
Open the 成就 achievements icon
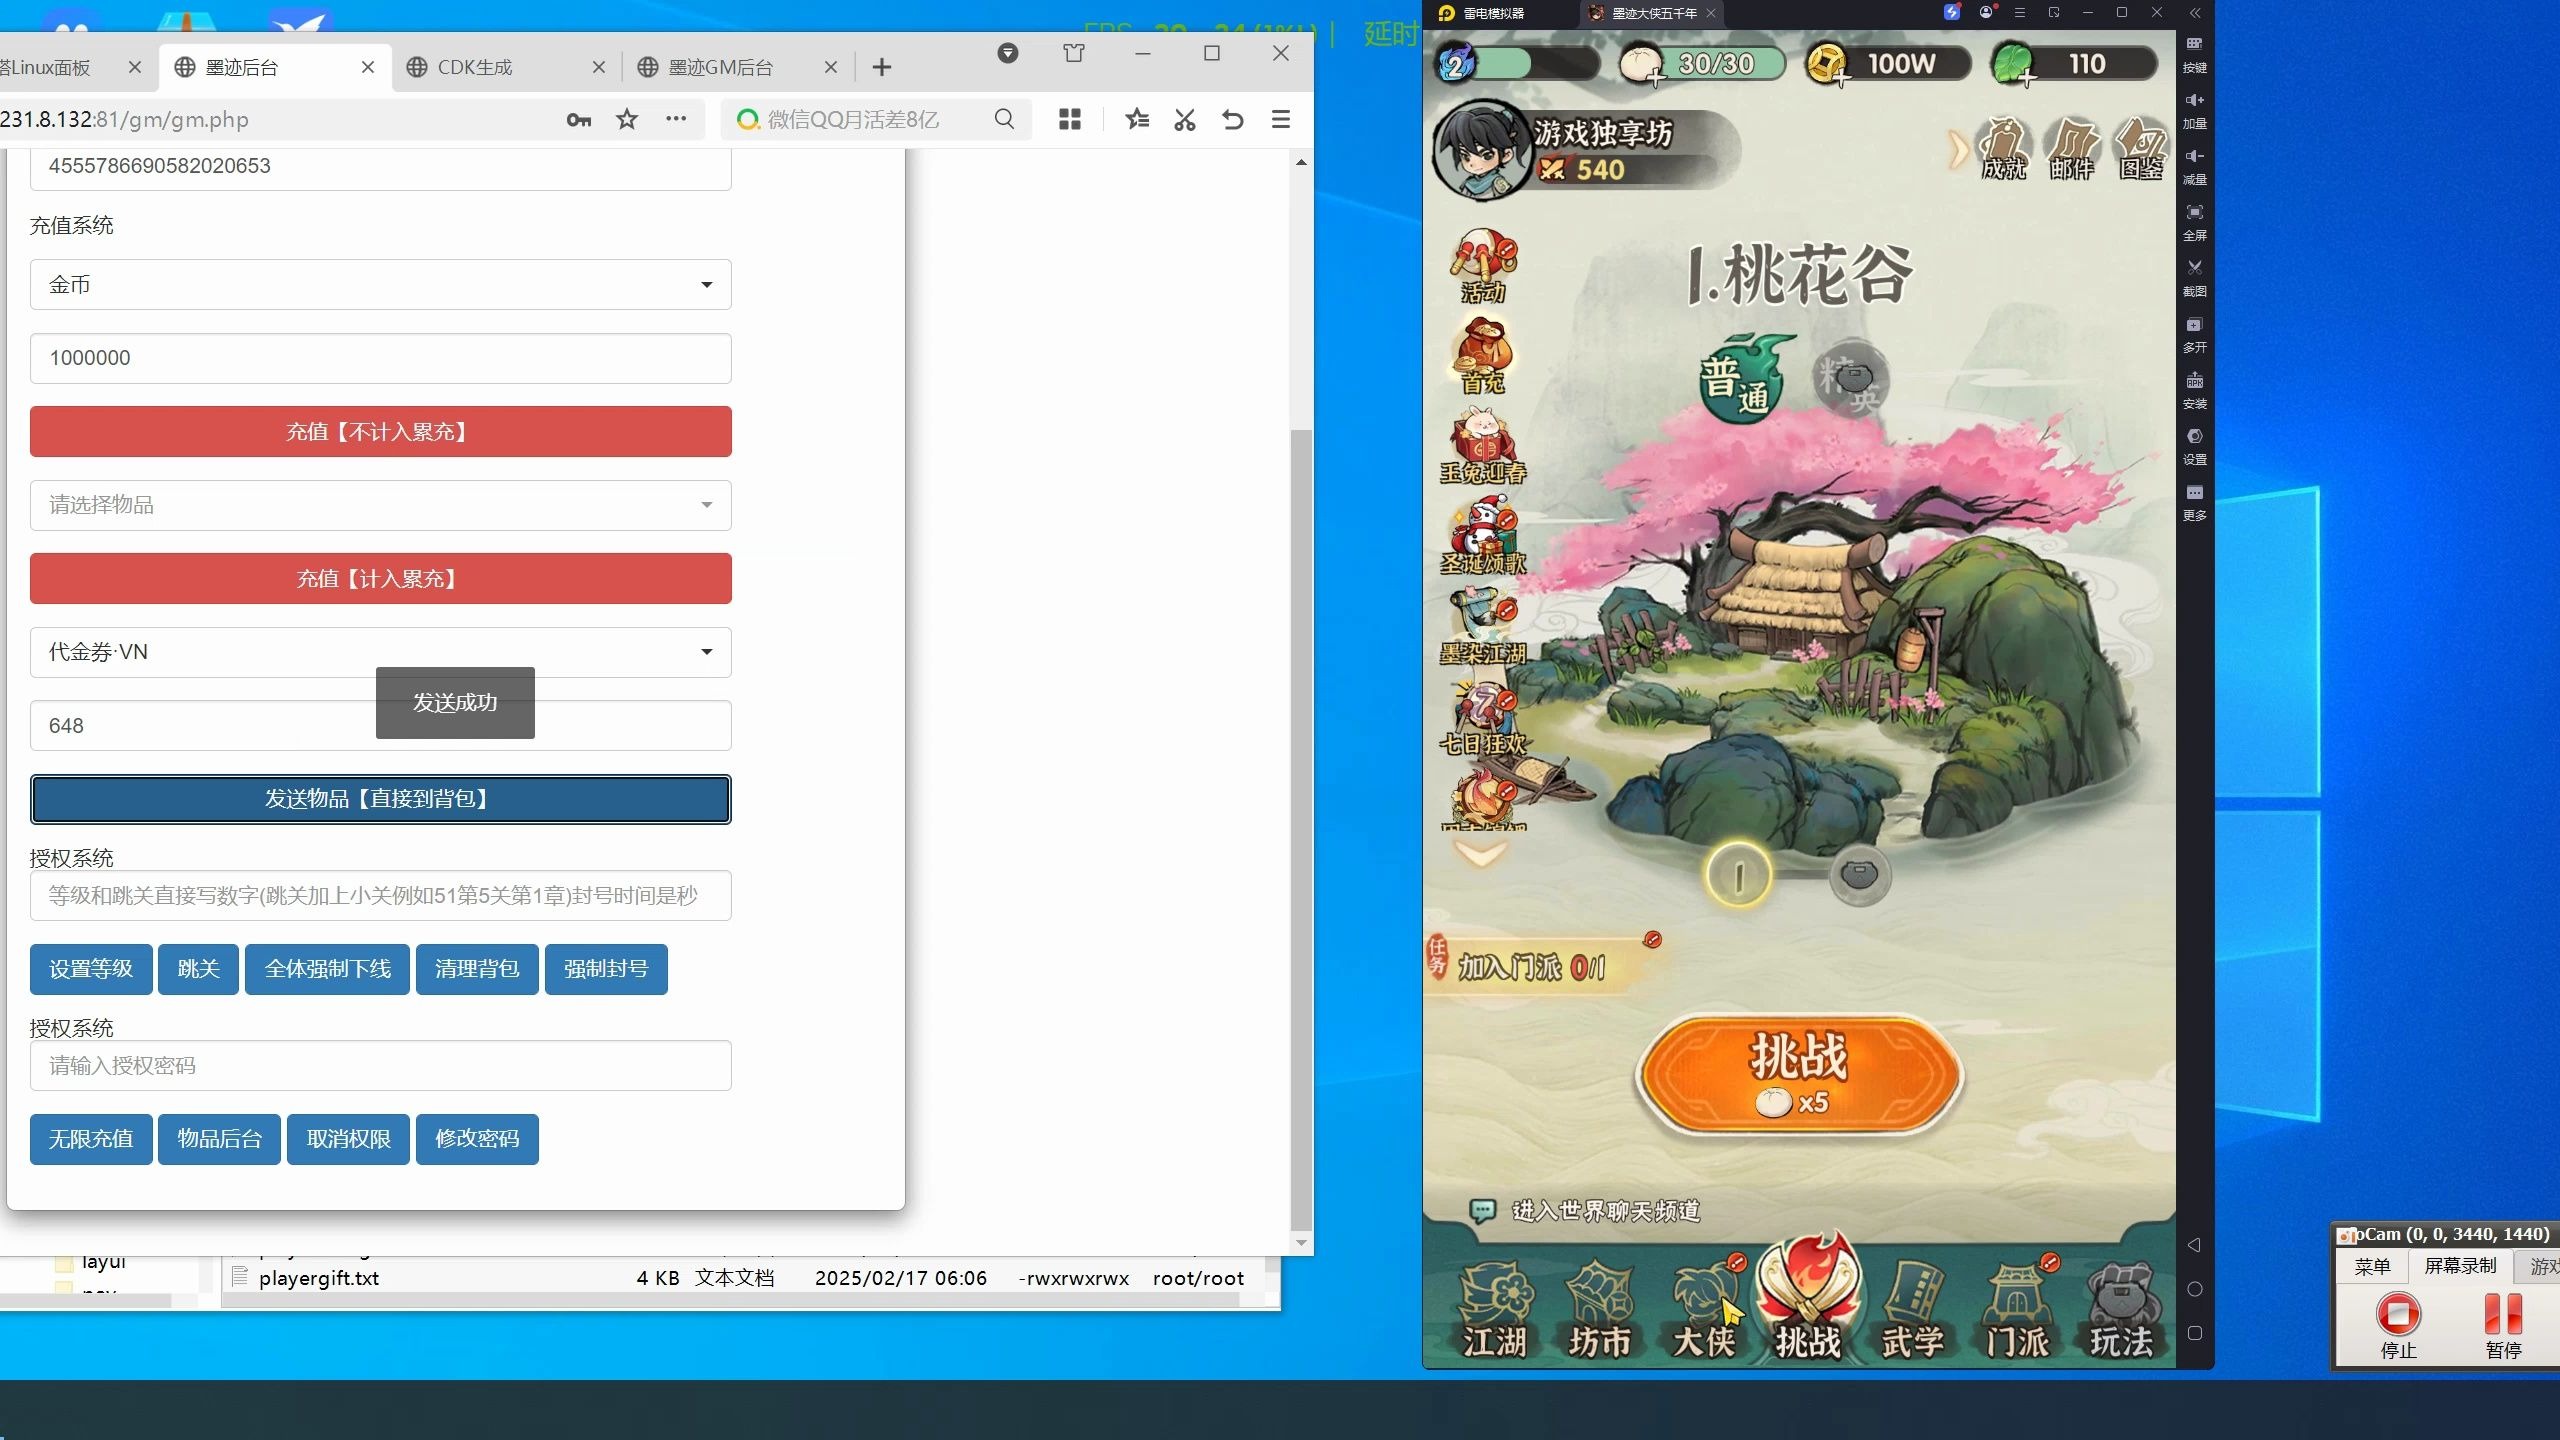2004,150
